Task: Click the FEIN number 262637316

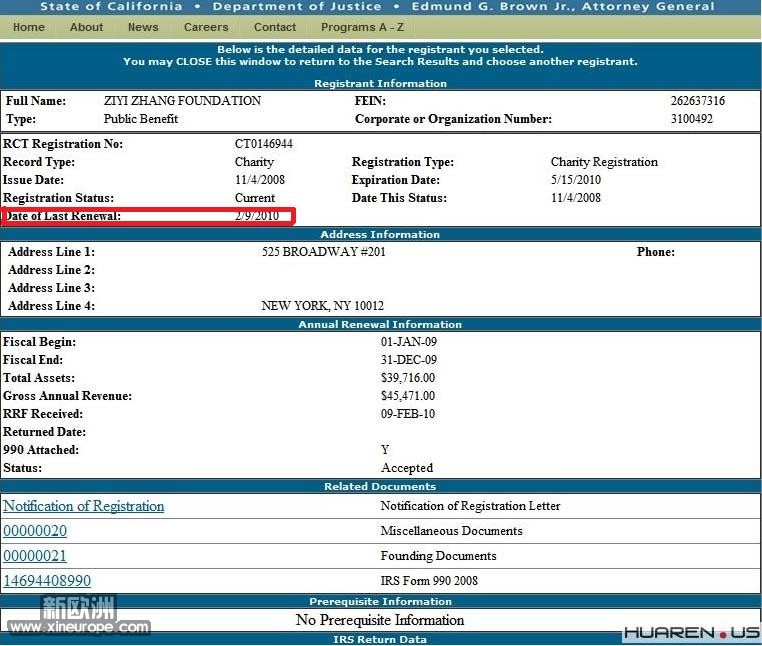Action: pos(697,101)
